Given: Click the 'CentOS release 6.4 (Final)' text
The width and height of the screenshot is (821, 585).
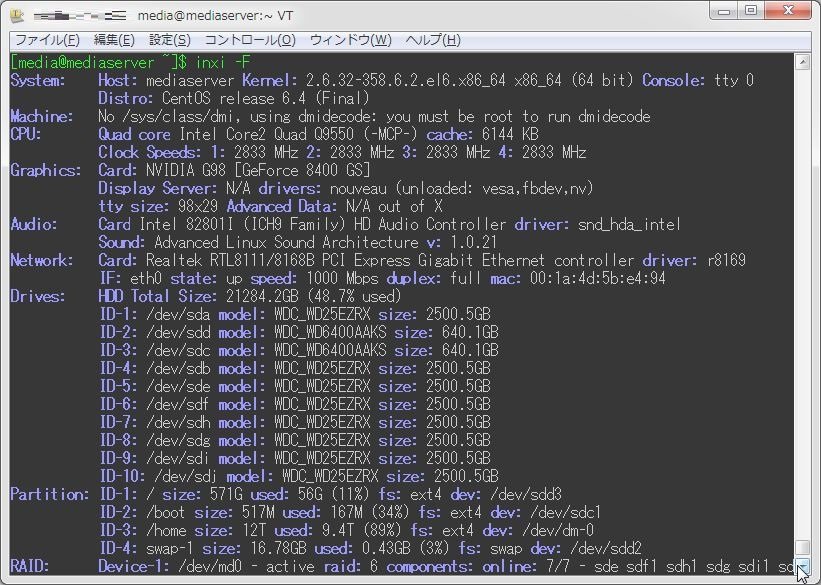Looking at the screenshot, I should (265, 98).
